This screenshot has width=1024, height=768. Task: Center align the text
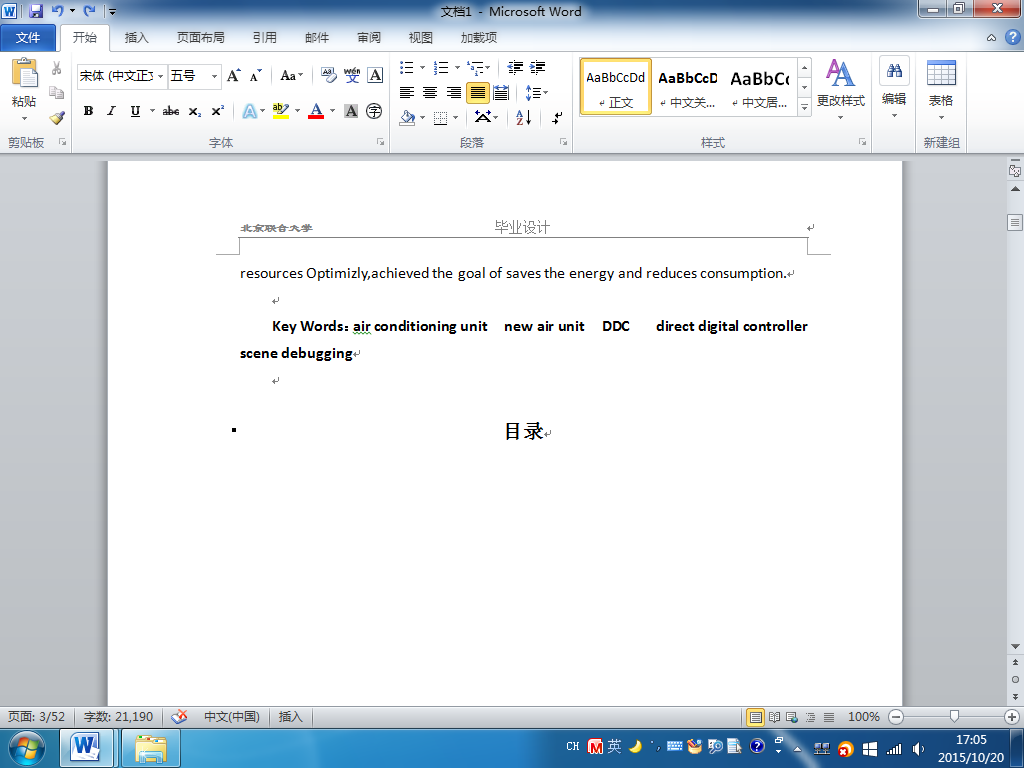click(x=430, y=93)
